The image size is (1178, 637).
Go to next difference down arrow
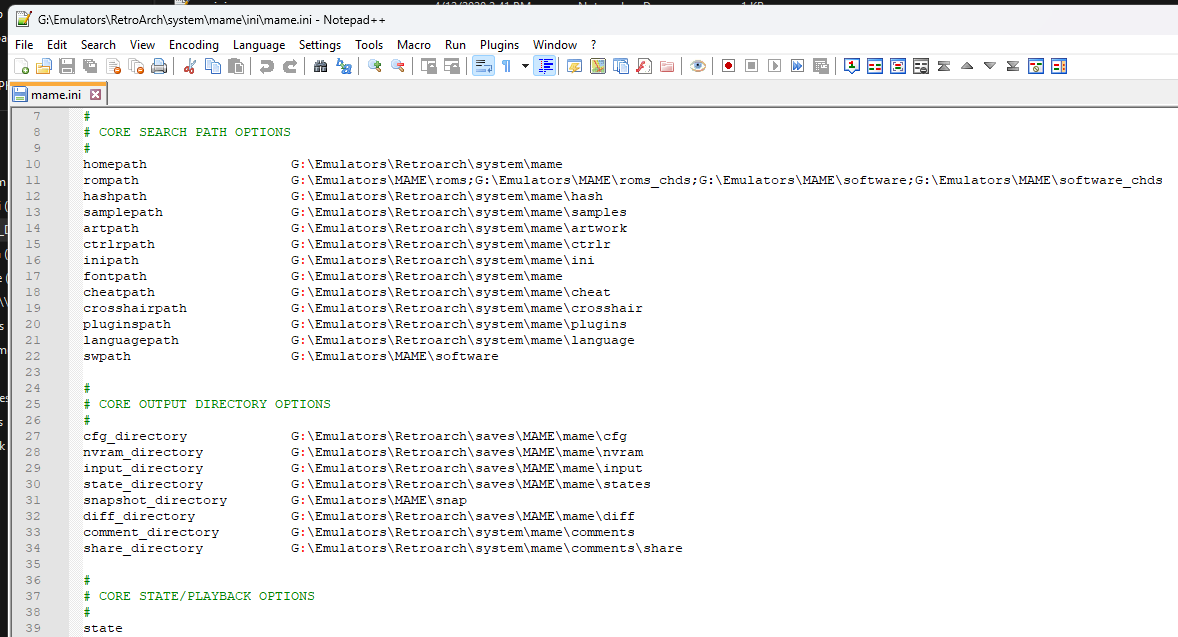pyautogui.click(x=990, y=67)
